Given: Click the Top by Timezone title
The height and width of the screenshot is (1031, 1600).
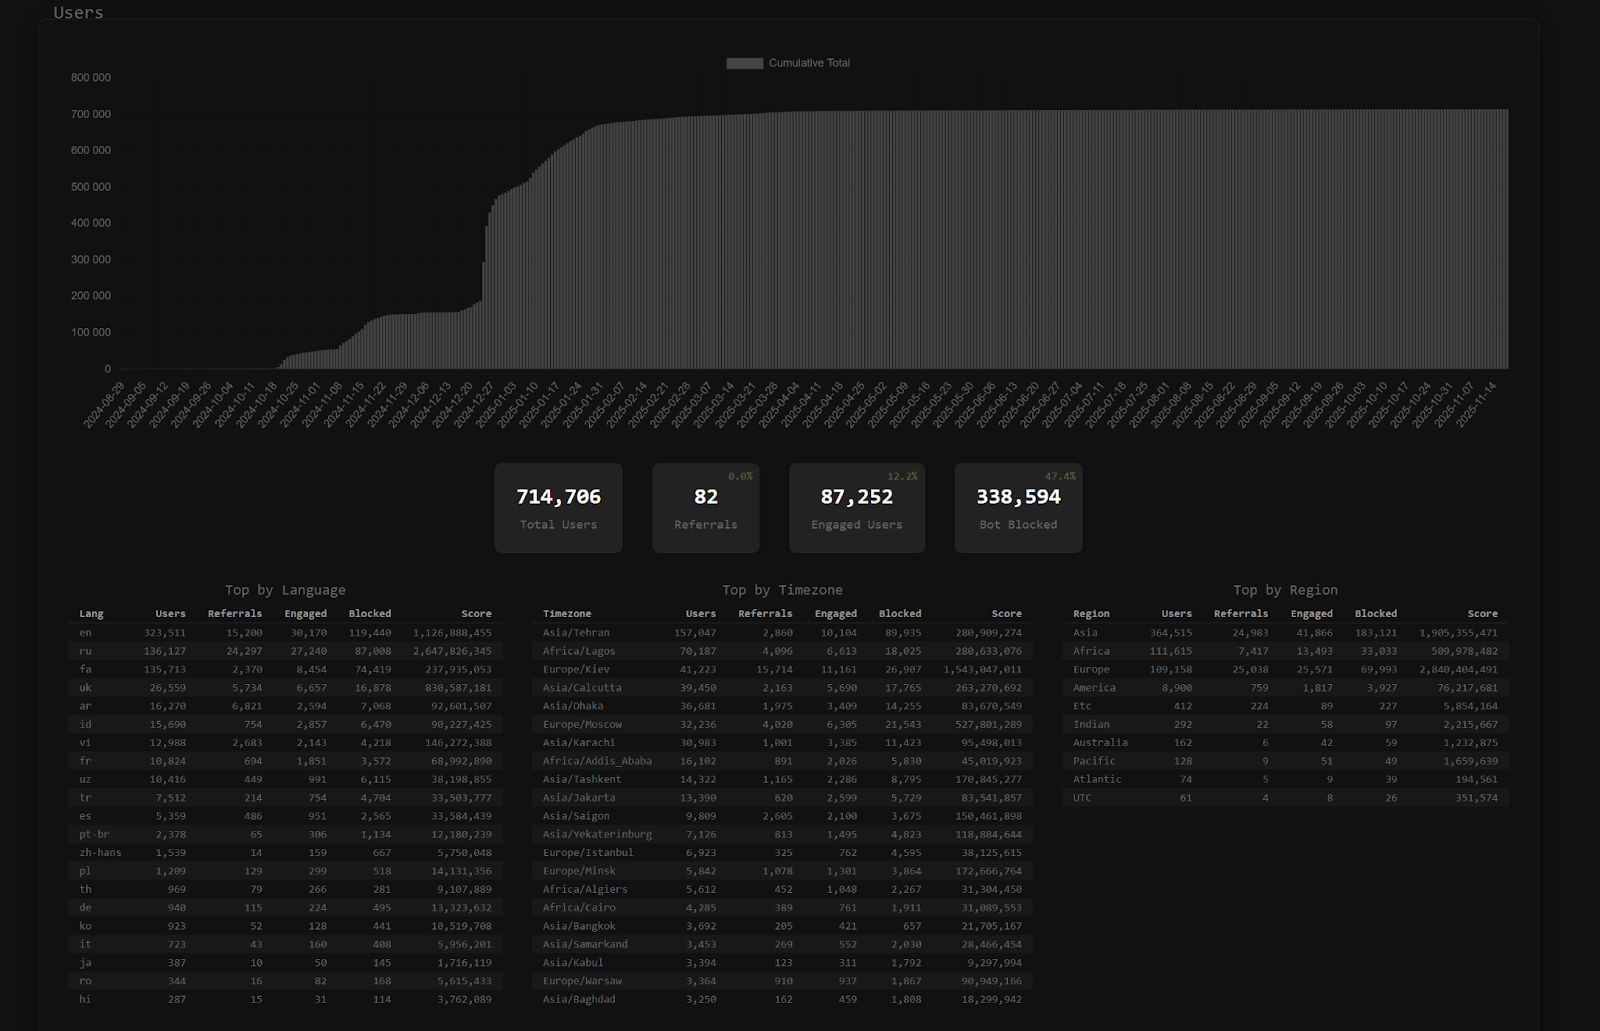Looking at the screenshot, I should [x=782, y=590].
